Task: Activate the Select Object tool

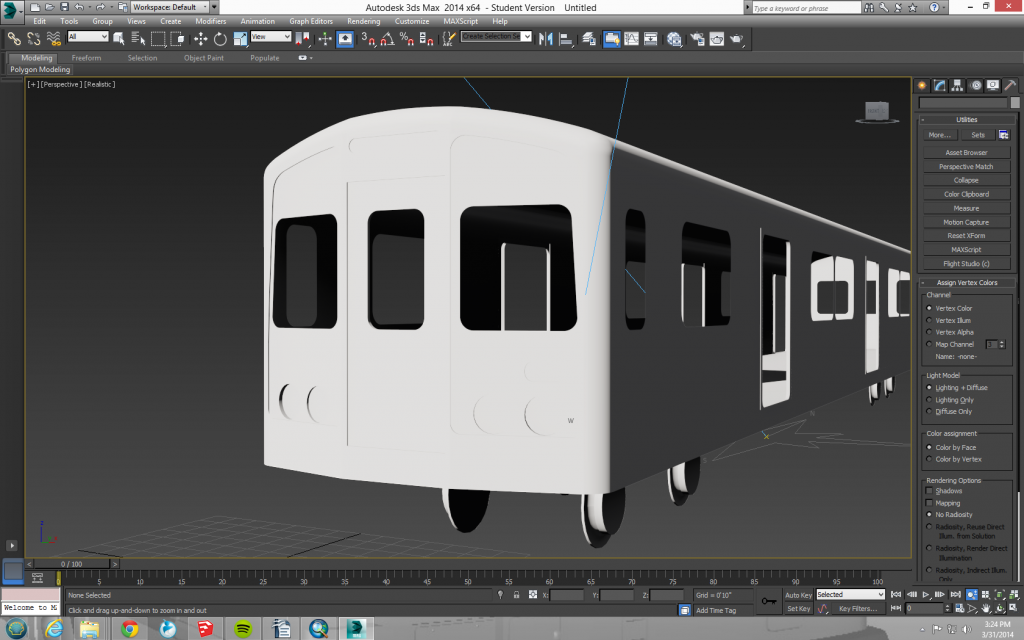Action: (x=119, y=39)
